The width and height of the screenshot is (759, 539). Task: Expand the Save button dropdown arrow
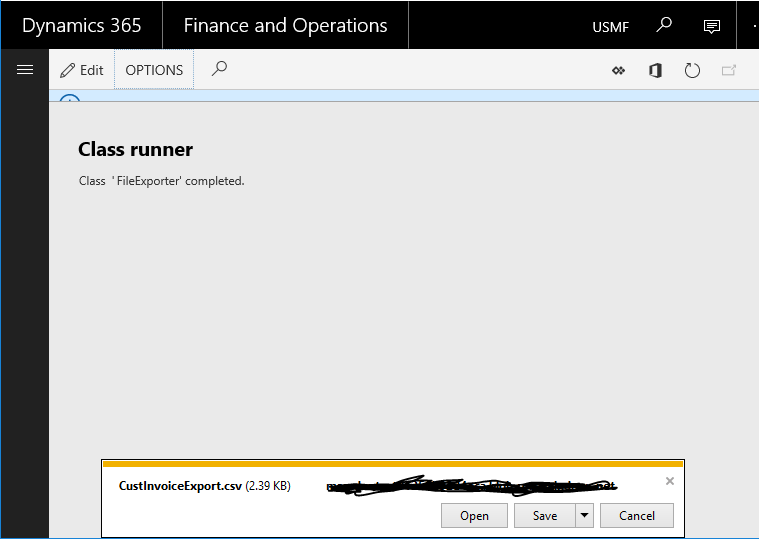coord(584,515)
